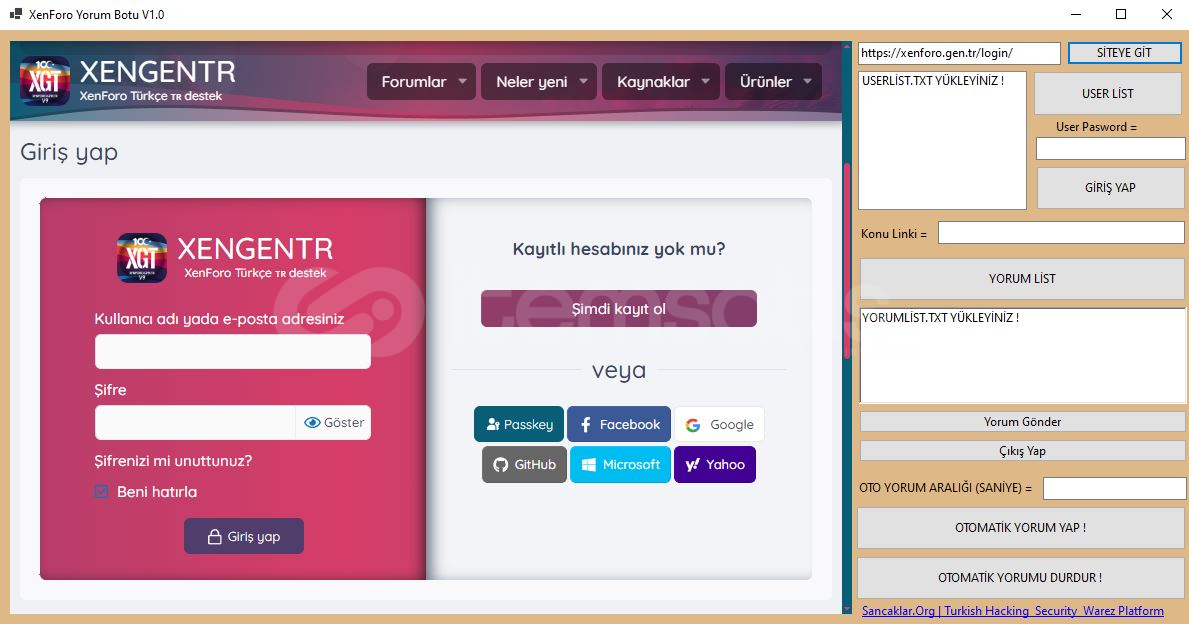Sign in with Facebook
This screenshot has width=1189, height=624.
tap(619, 425)
